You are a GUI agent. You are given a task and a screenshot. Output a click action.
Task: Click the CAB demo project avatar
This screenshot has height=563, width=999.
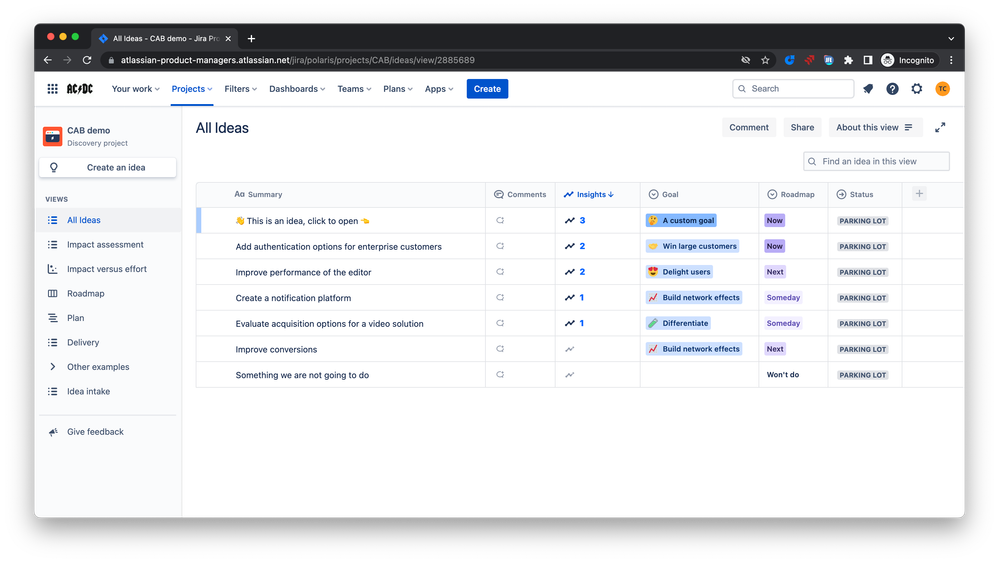52,136
